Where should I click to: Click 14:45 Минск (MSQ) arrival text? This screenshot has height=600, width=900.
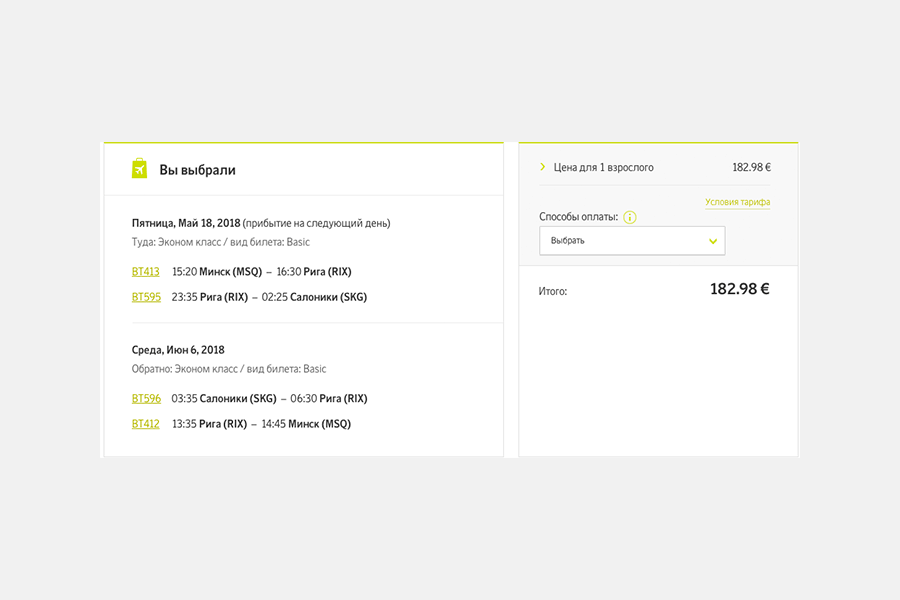tap(306, 424)
